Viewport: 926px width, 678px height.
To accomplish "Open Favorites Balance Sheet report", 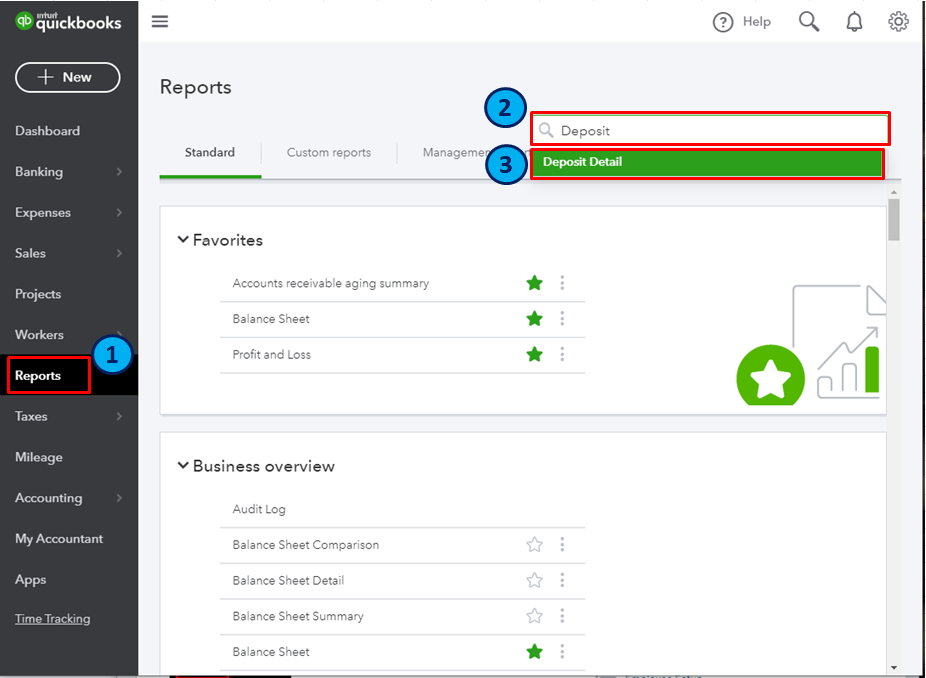I will pyautogui.click(x=271, y=319).
